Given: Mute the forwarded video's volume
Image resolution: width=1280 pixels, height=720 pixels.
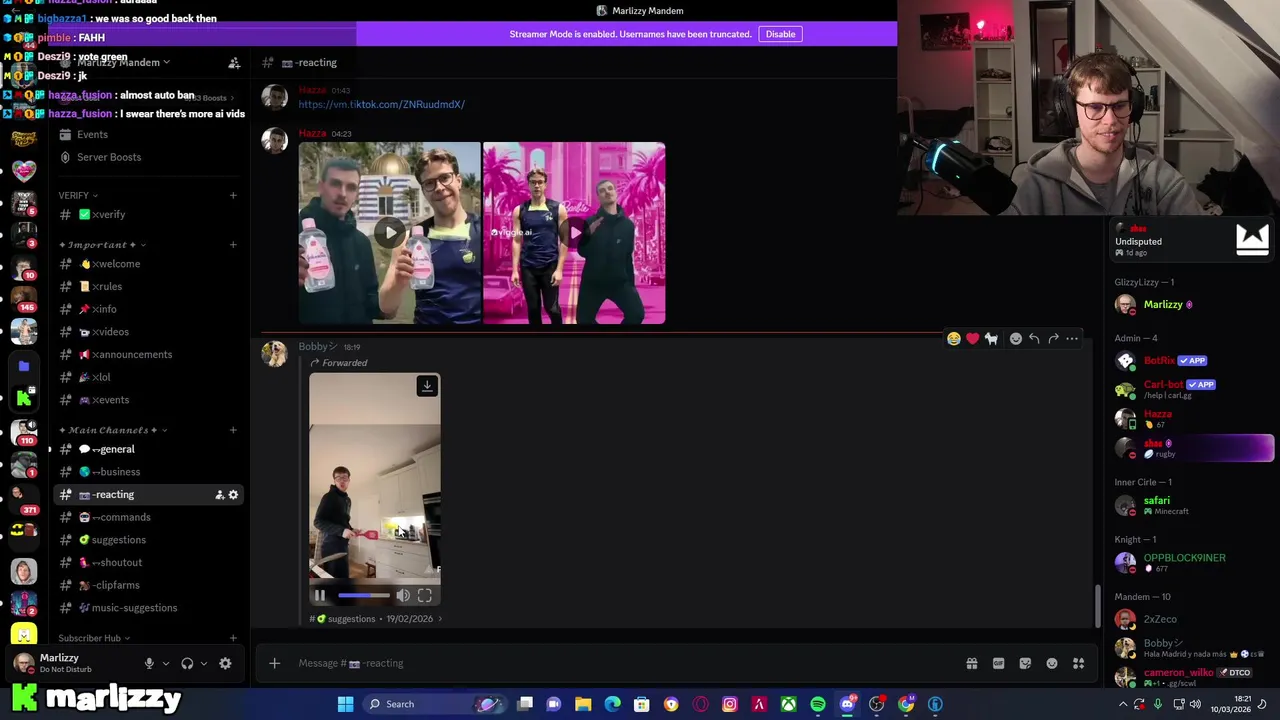Looking at the screenshot, I should [x=403, y=596].
